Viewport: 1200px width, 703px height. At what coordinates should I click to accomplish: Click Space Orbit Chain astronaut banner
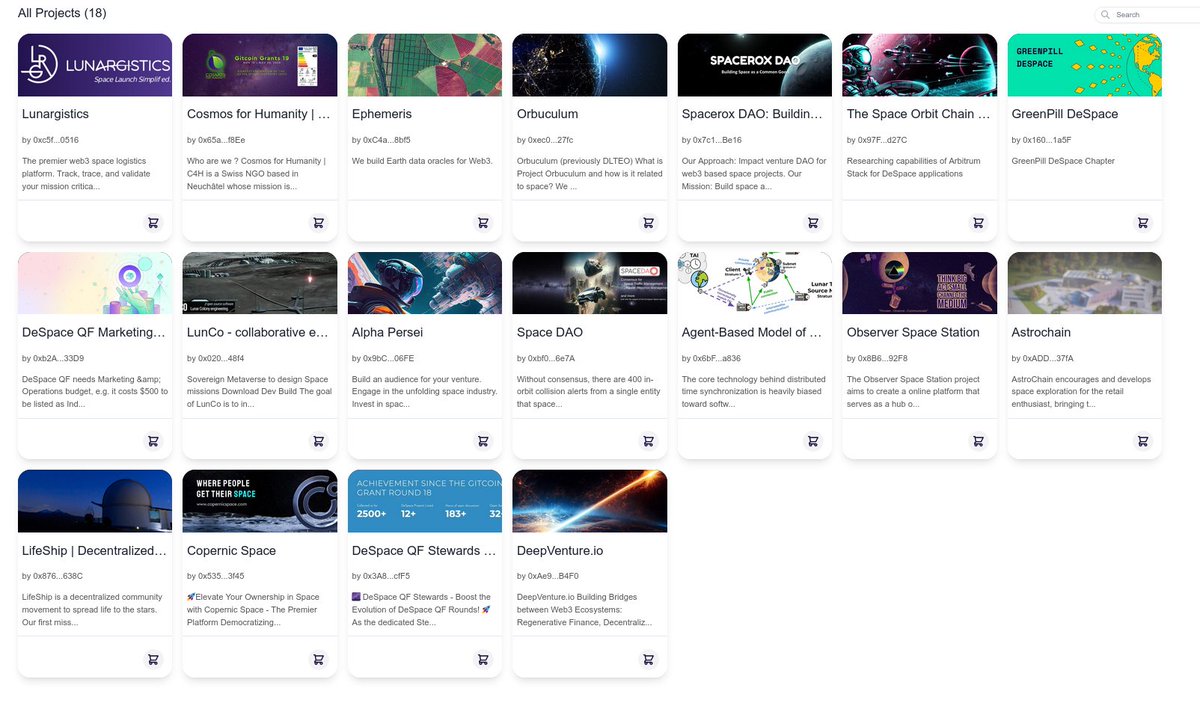[x=920, y=65]
